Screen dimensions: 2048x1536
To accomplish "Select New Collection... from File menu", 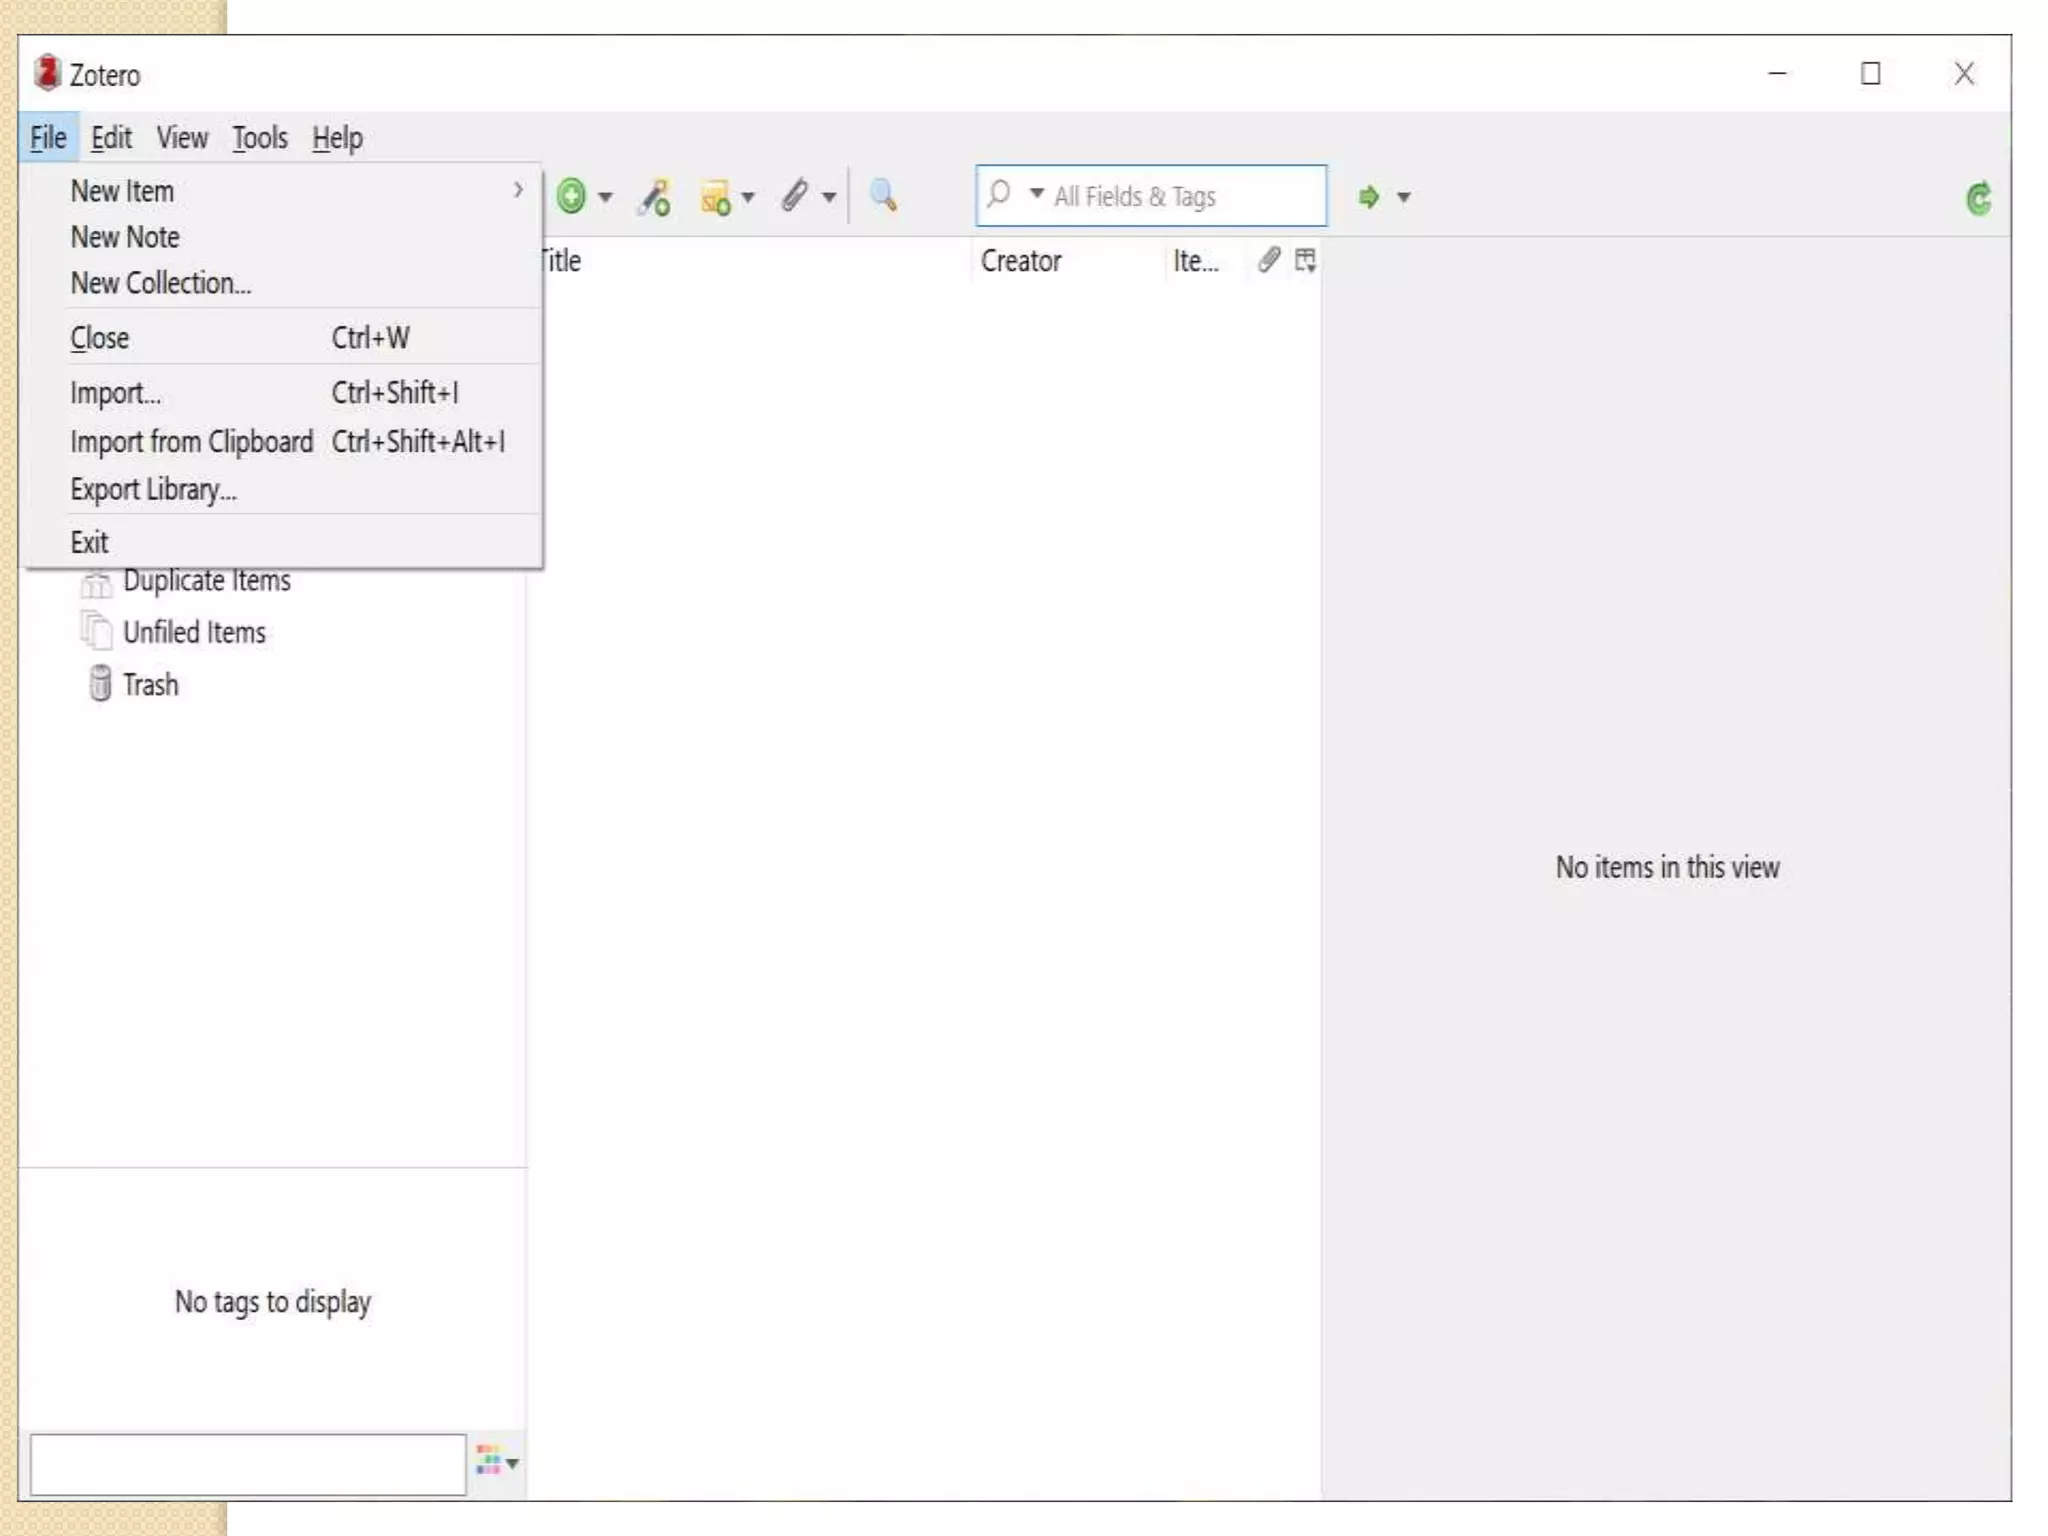I will 160,283.
